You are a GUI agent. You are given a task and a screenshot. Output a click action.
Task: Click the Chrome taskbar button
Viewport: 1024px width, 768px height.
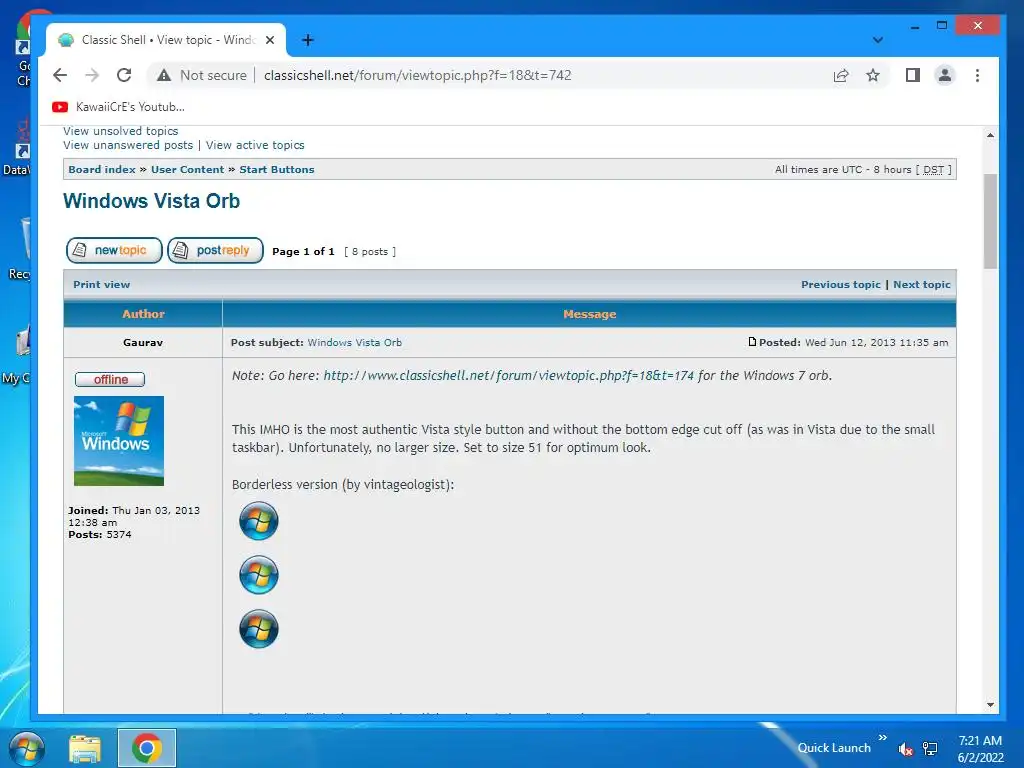[x=147, y=748]
